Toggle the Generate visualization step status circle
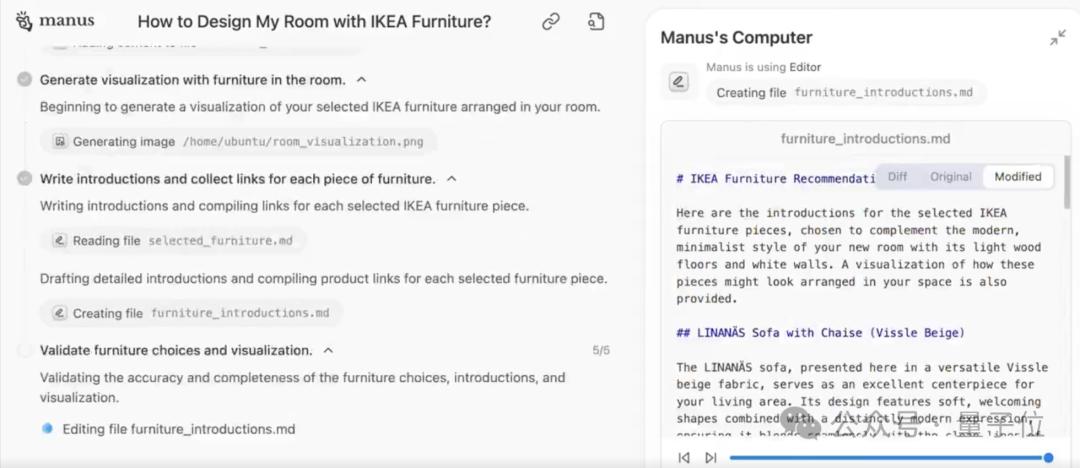This screenshot has width=1080, height=468. tap(25, 79)
